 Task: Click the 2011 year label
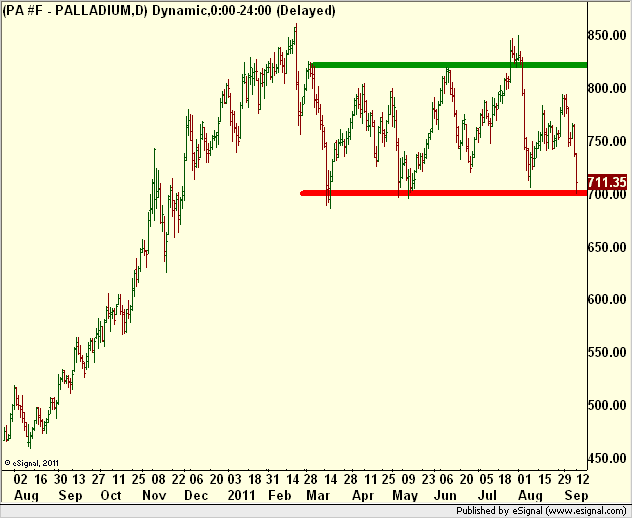tap(241, 495)
